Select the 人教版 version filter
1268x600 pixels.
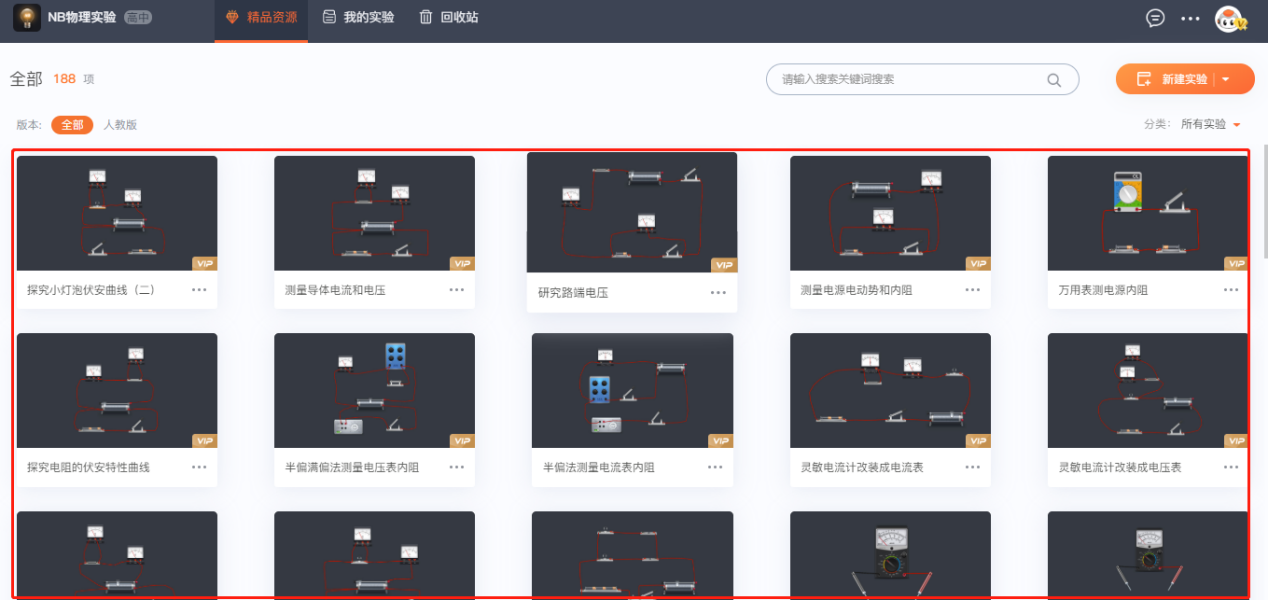[120, 125]
